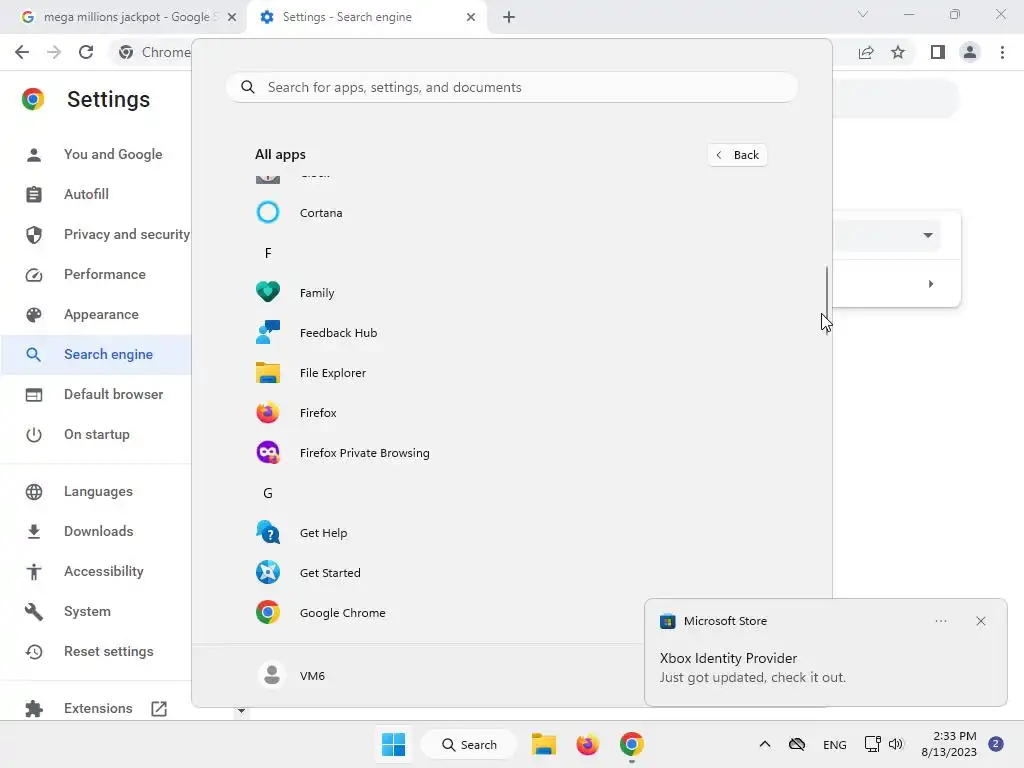Open Performance settings
This screenshot has width=1024, height=768.
(97, 274)
